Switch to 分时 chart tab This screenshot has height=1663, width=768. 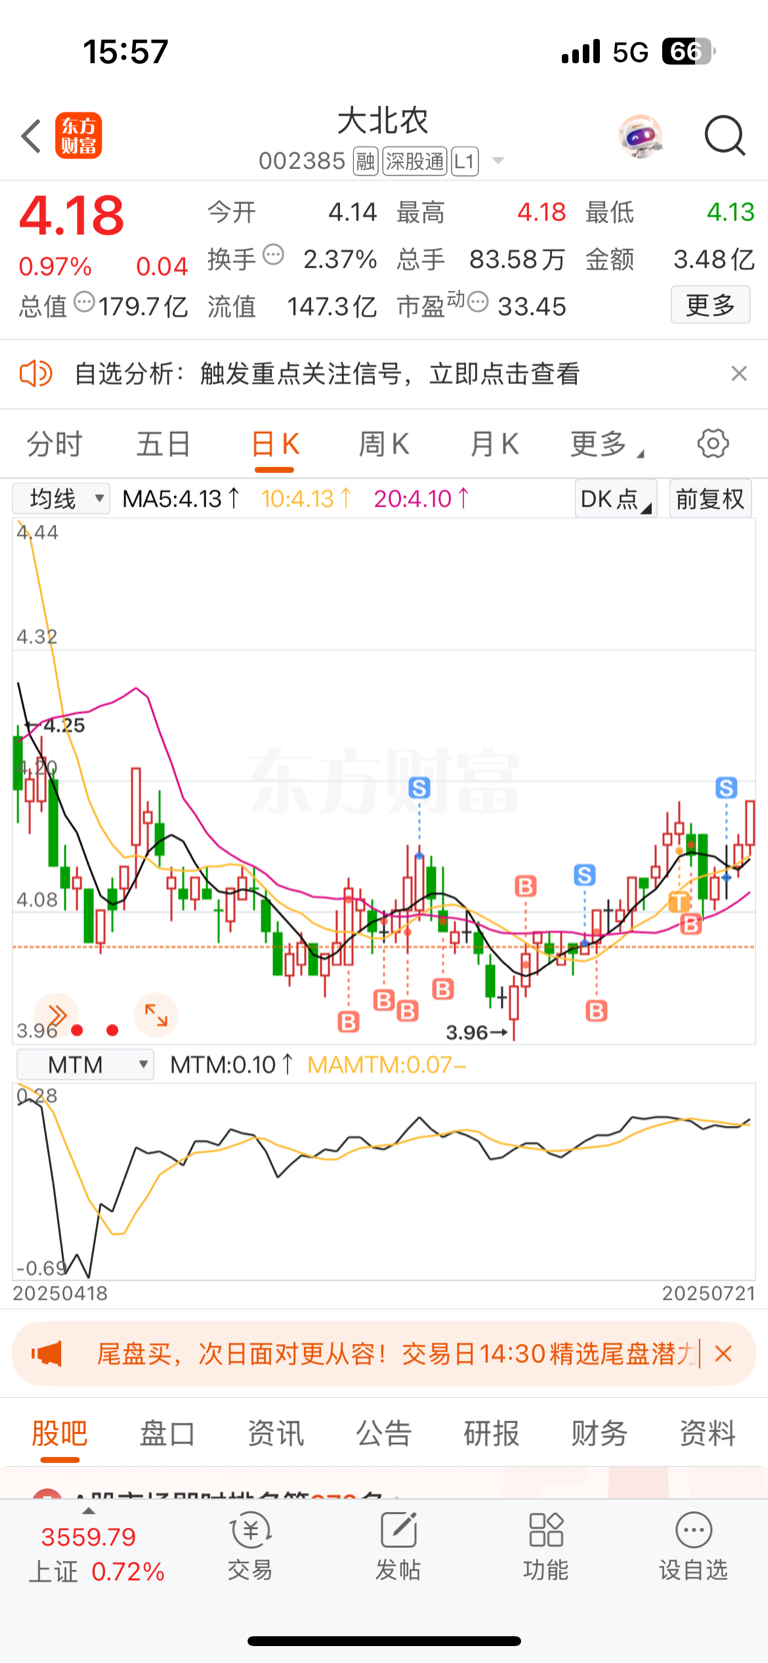coord(55,444)
